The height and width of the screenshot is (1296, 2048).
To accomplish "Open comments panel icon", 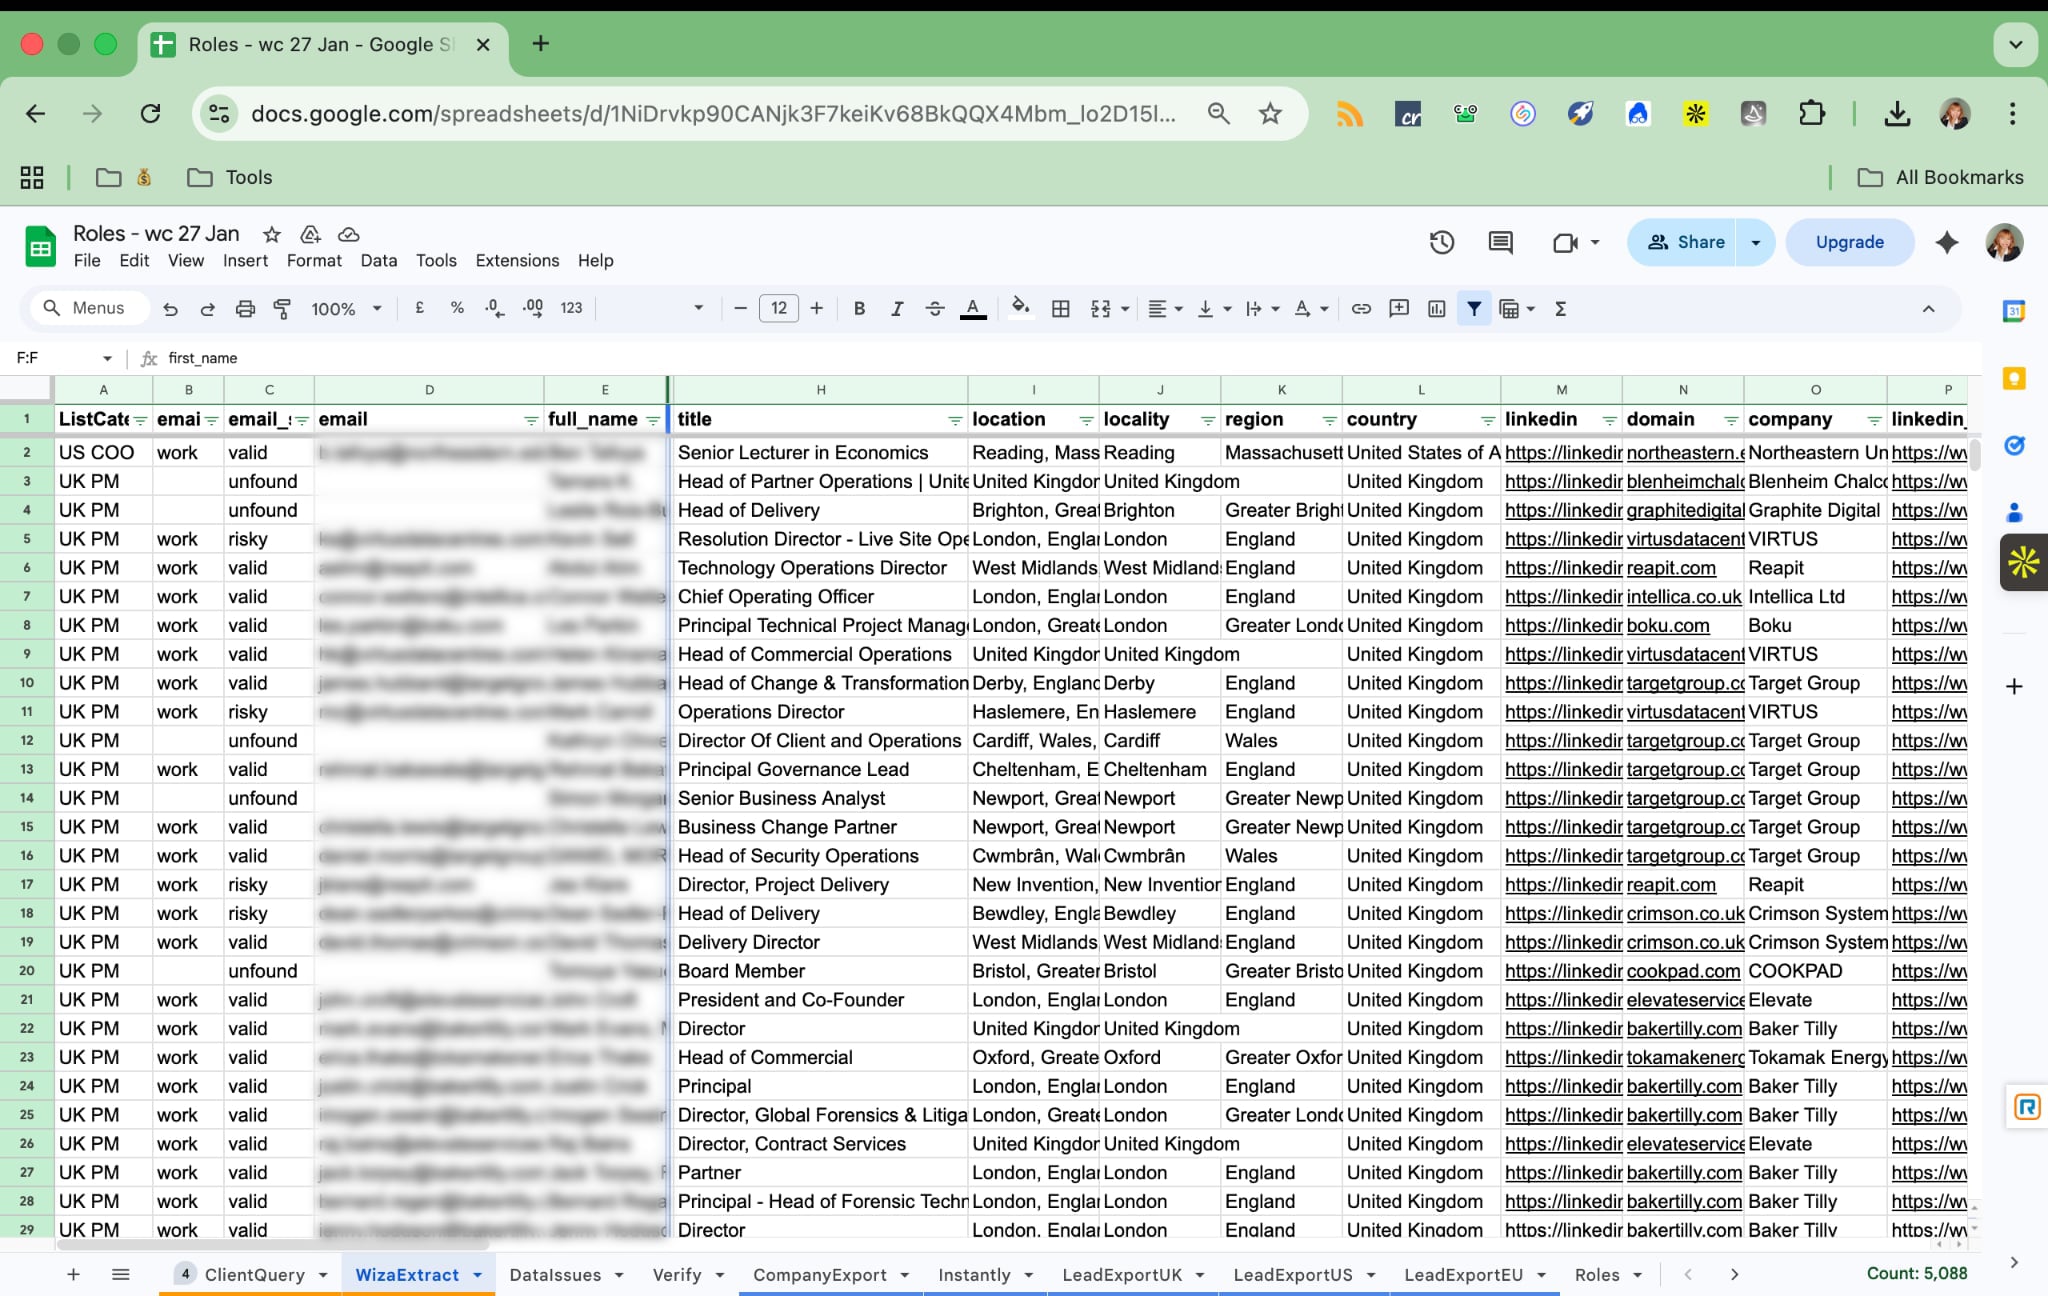I will click(1500, 242).
